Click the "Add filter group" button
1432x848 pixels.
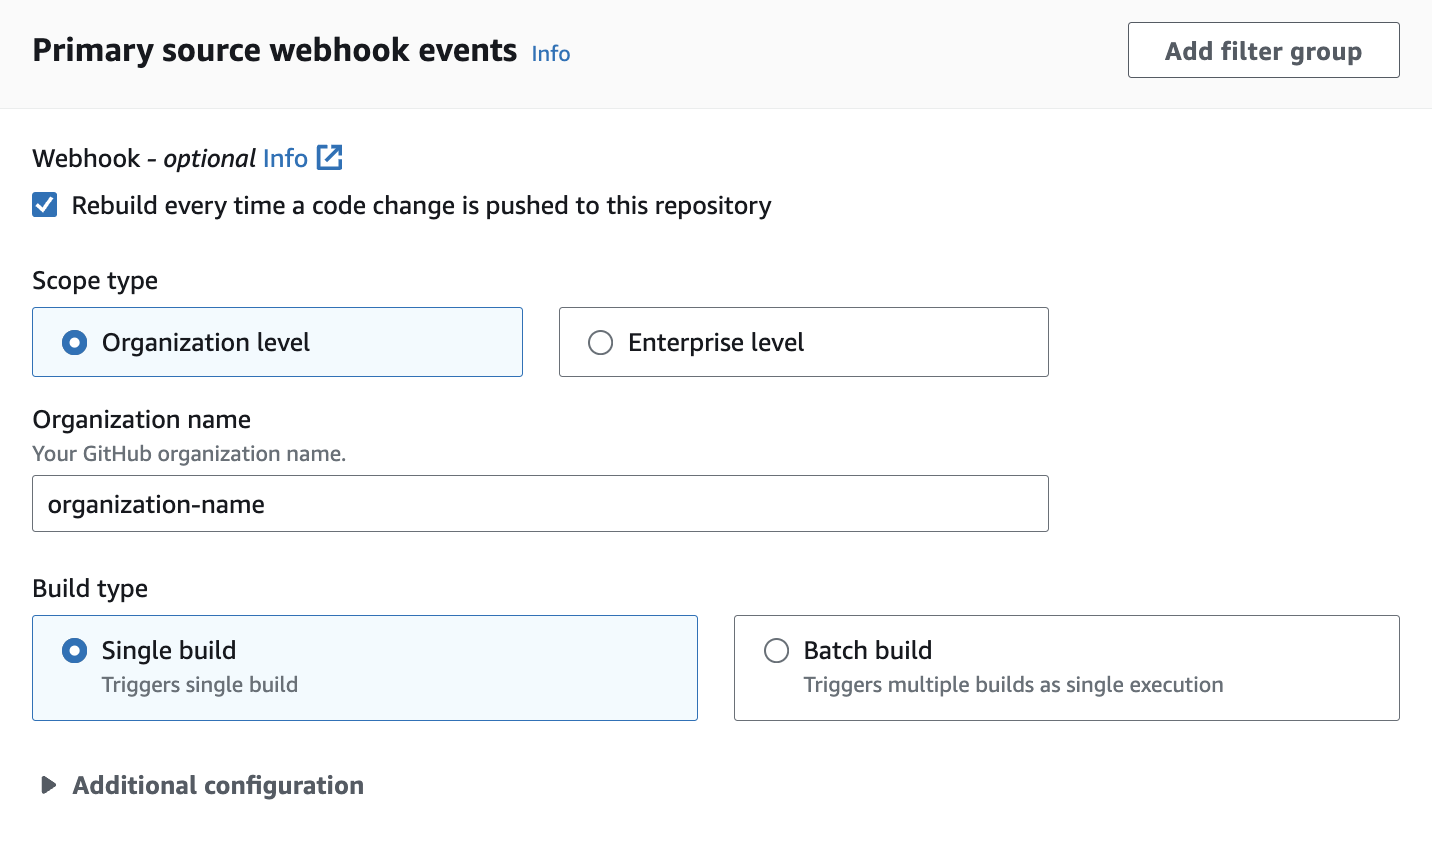(x=1263, y=50)
